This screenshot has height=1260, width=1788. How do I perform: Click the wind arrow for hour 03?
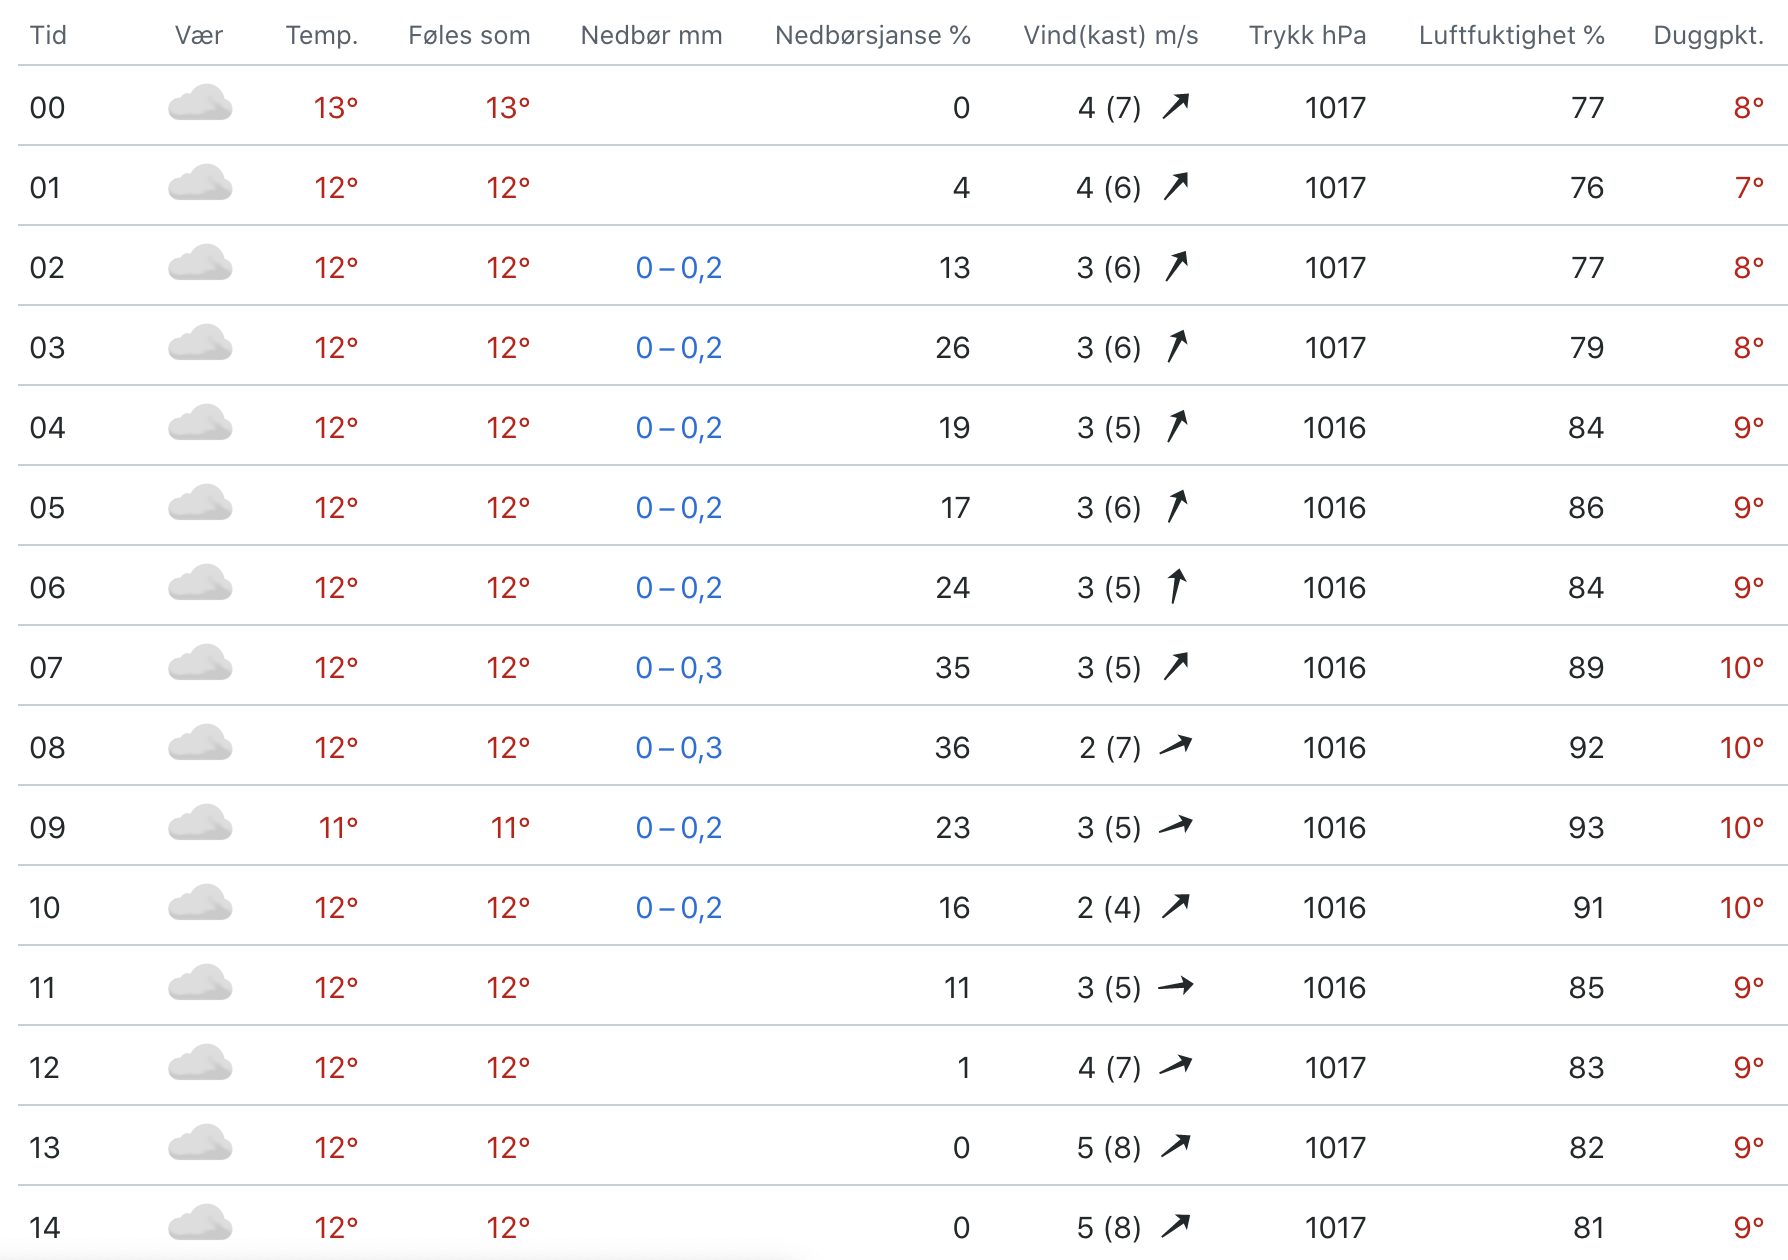[1177, 347]
